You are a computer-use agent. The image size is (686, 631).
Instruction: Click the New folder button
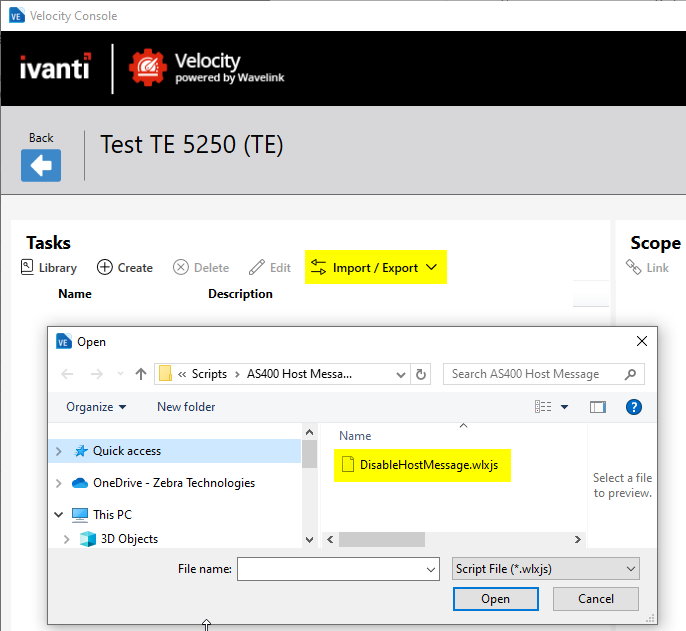(x=186, y=407)
